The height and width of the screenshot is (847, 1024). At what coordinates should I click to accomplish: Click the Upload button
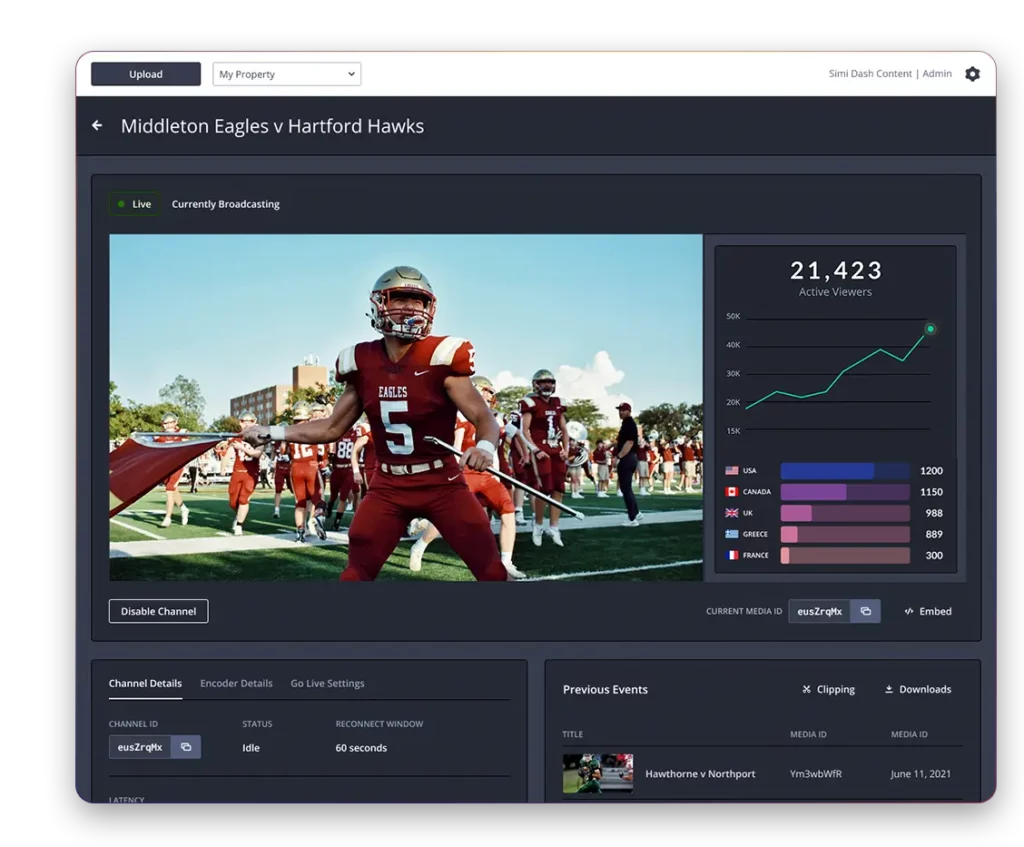coord(146,74)
